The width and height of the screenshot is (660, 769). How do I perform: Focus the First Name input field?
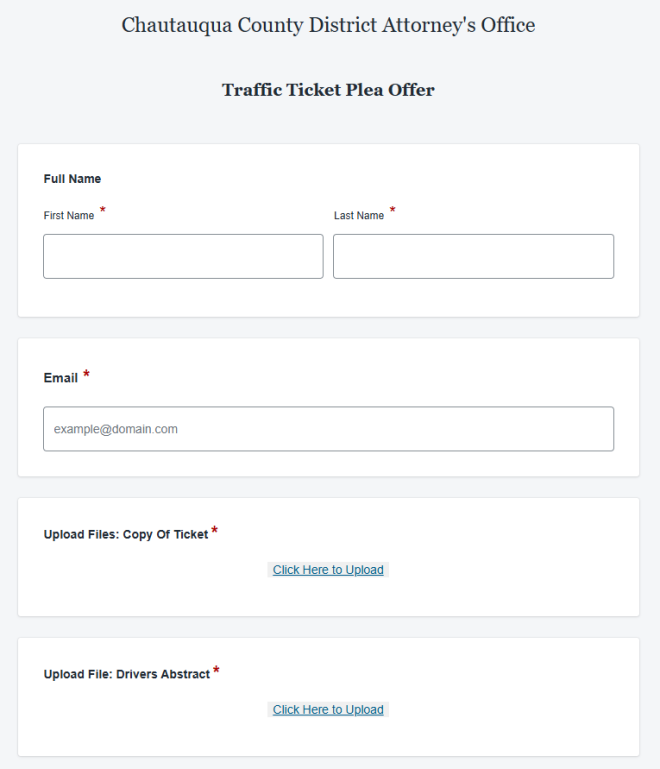coord(183,256)
